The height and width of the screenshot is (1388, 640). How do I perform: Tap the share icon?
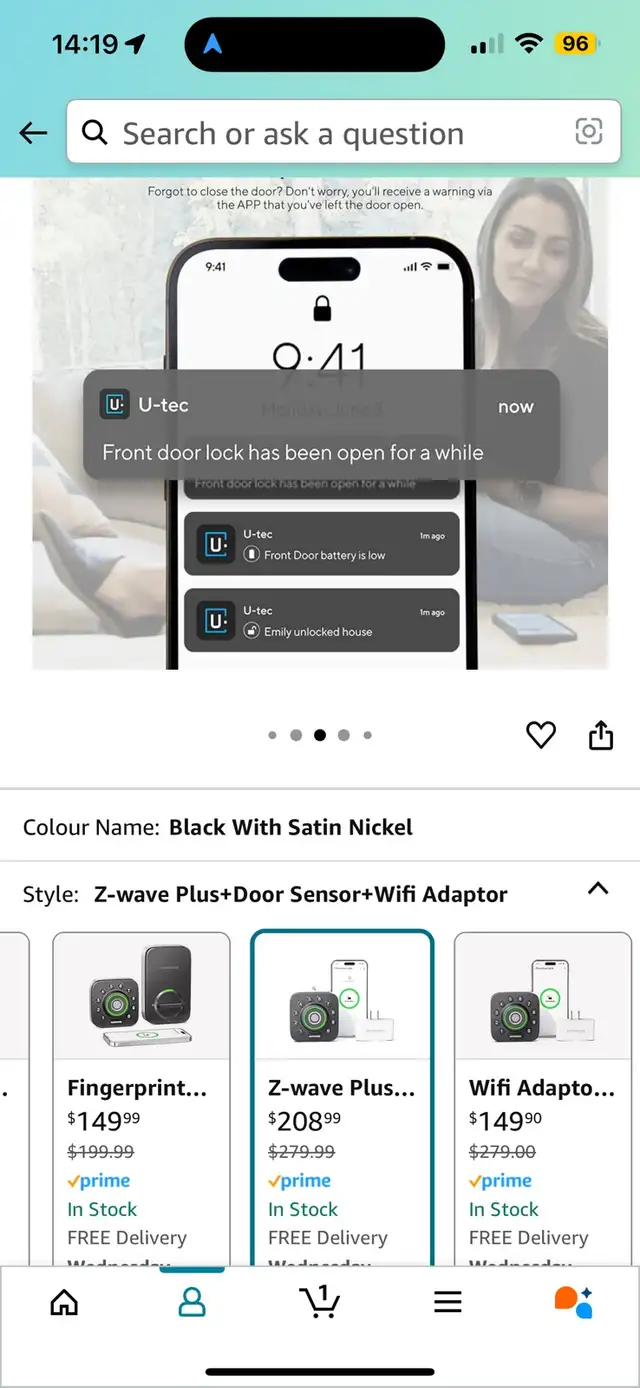click(x=600, y=736)
